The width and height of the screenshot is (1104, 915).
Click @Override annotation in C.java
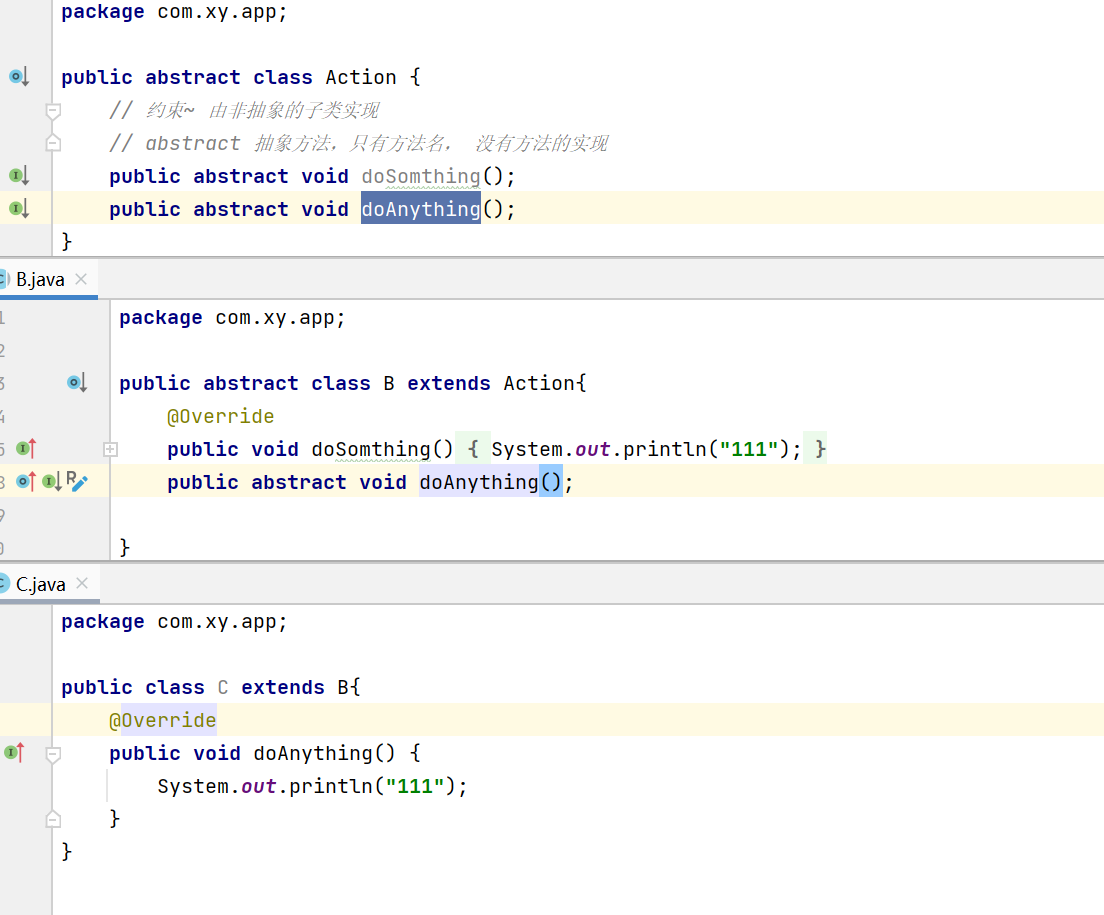tap(163, 721)
